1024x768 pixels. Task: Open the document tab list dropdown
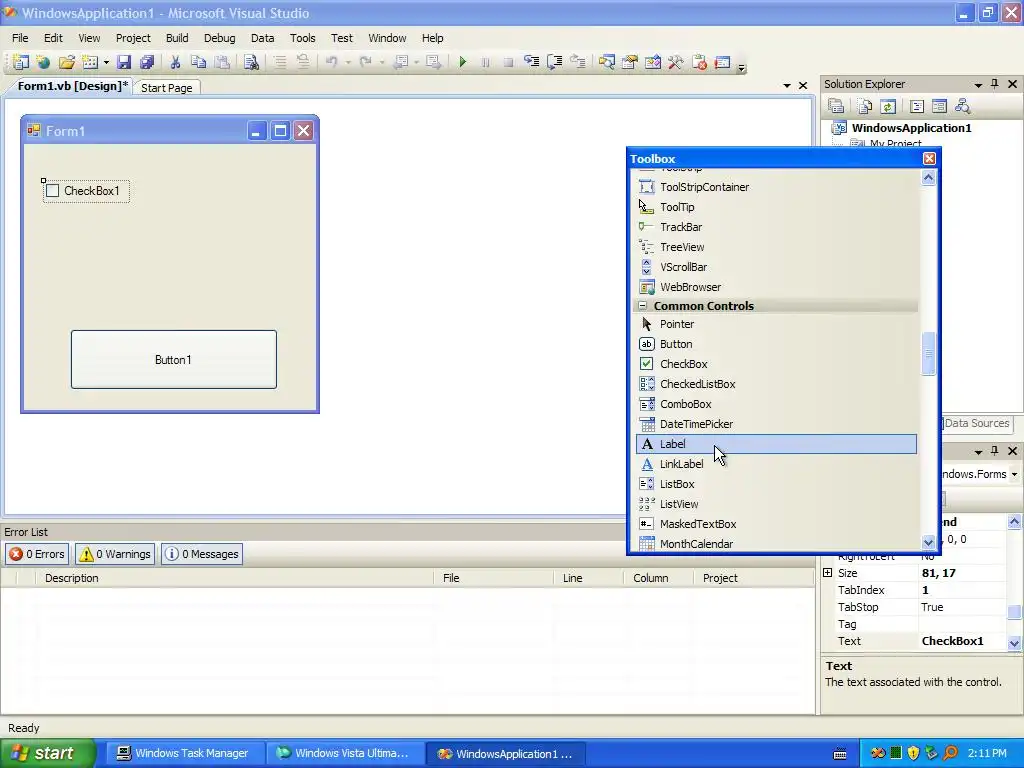(787, 86)
